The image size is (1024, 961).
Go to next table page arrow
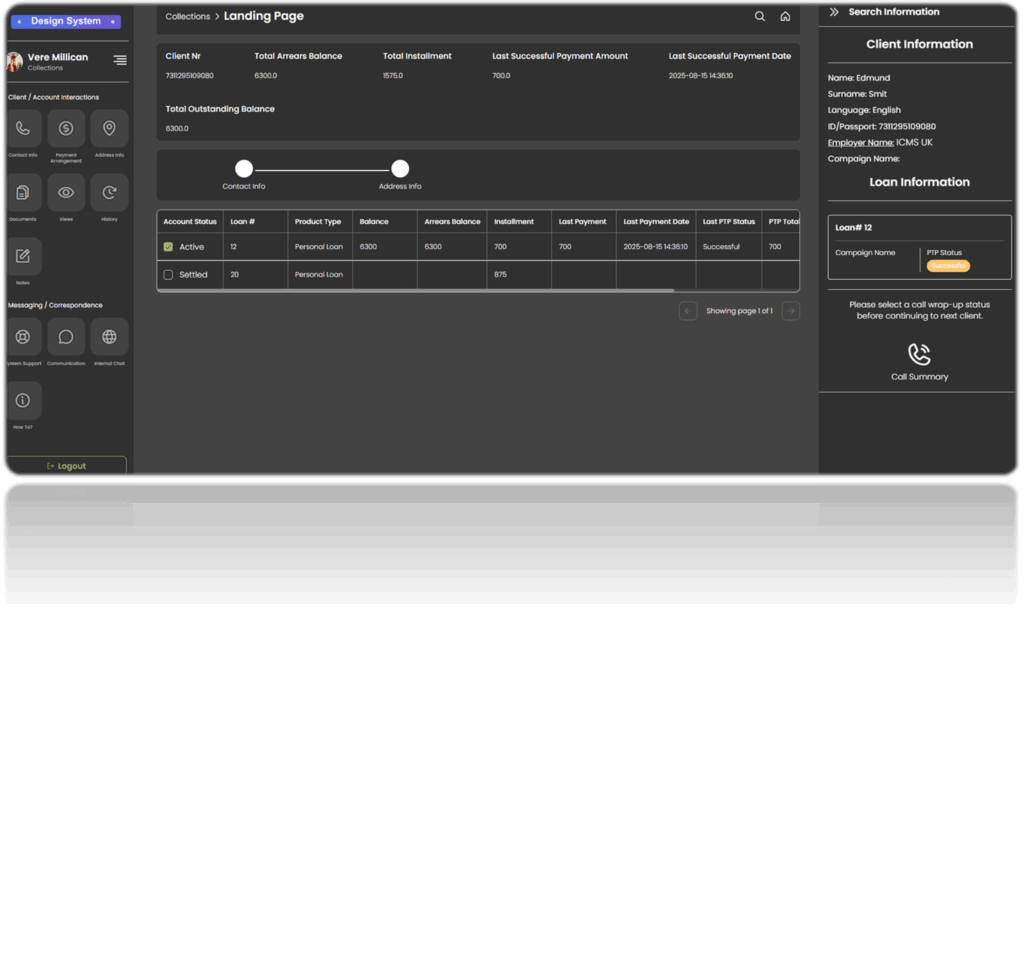tap(790, 311)
